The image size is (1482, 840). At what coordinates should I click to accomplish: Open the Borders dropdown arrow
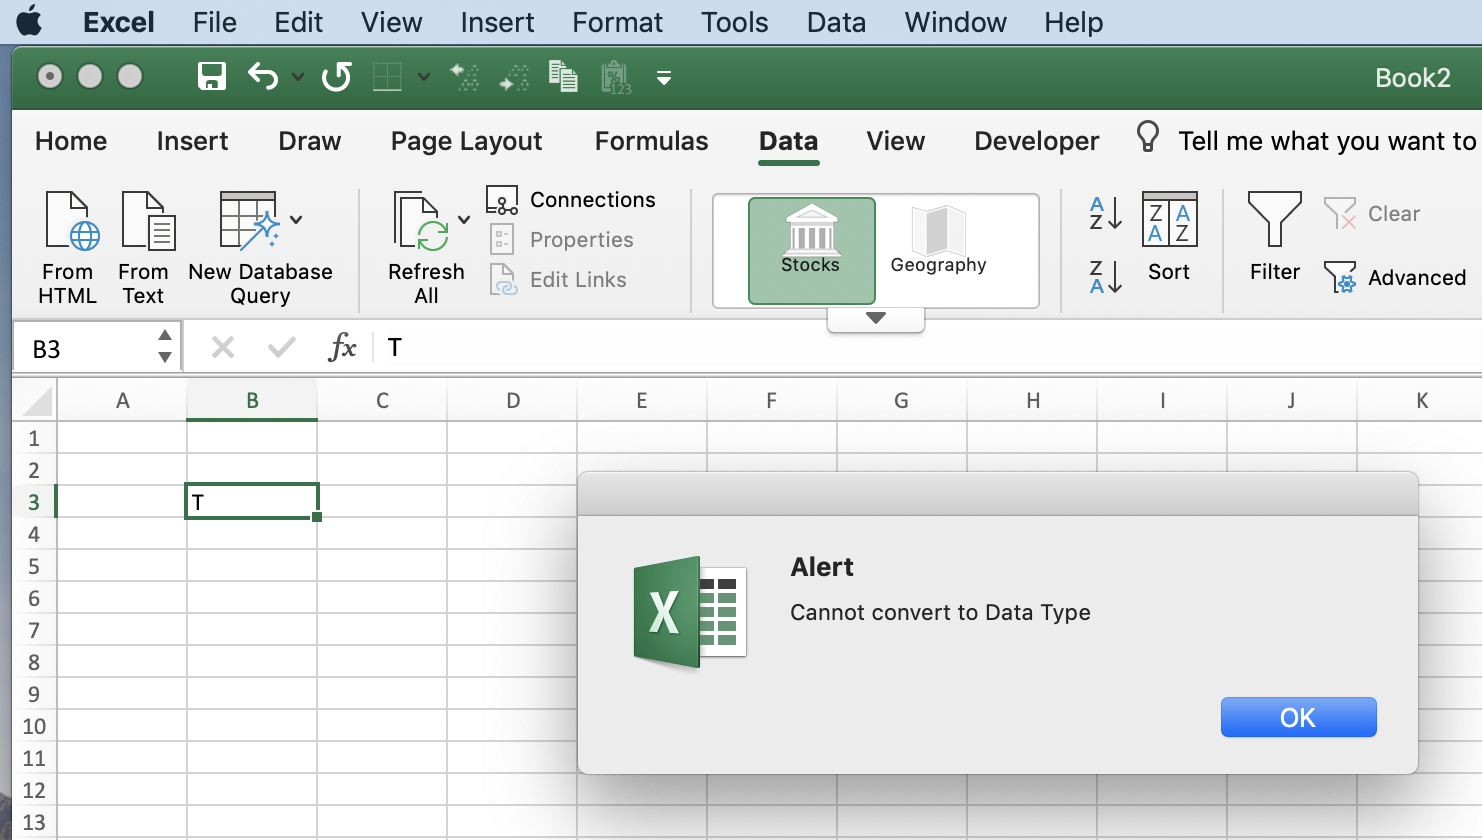(424, 77)
